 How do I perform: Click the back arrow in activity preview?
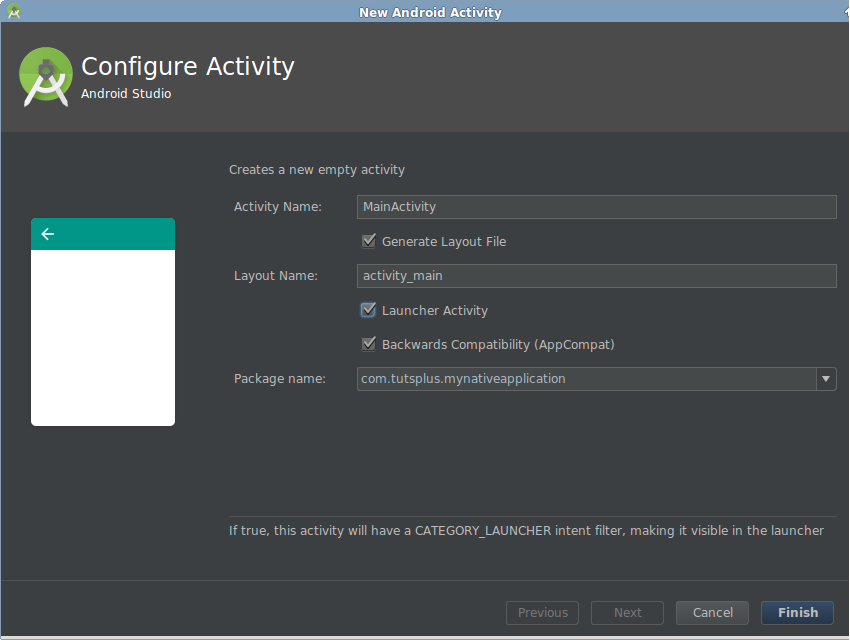48,234
